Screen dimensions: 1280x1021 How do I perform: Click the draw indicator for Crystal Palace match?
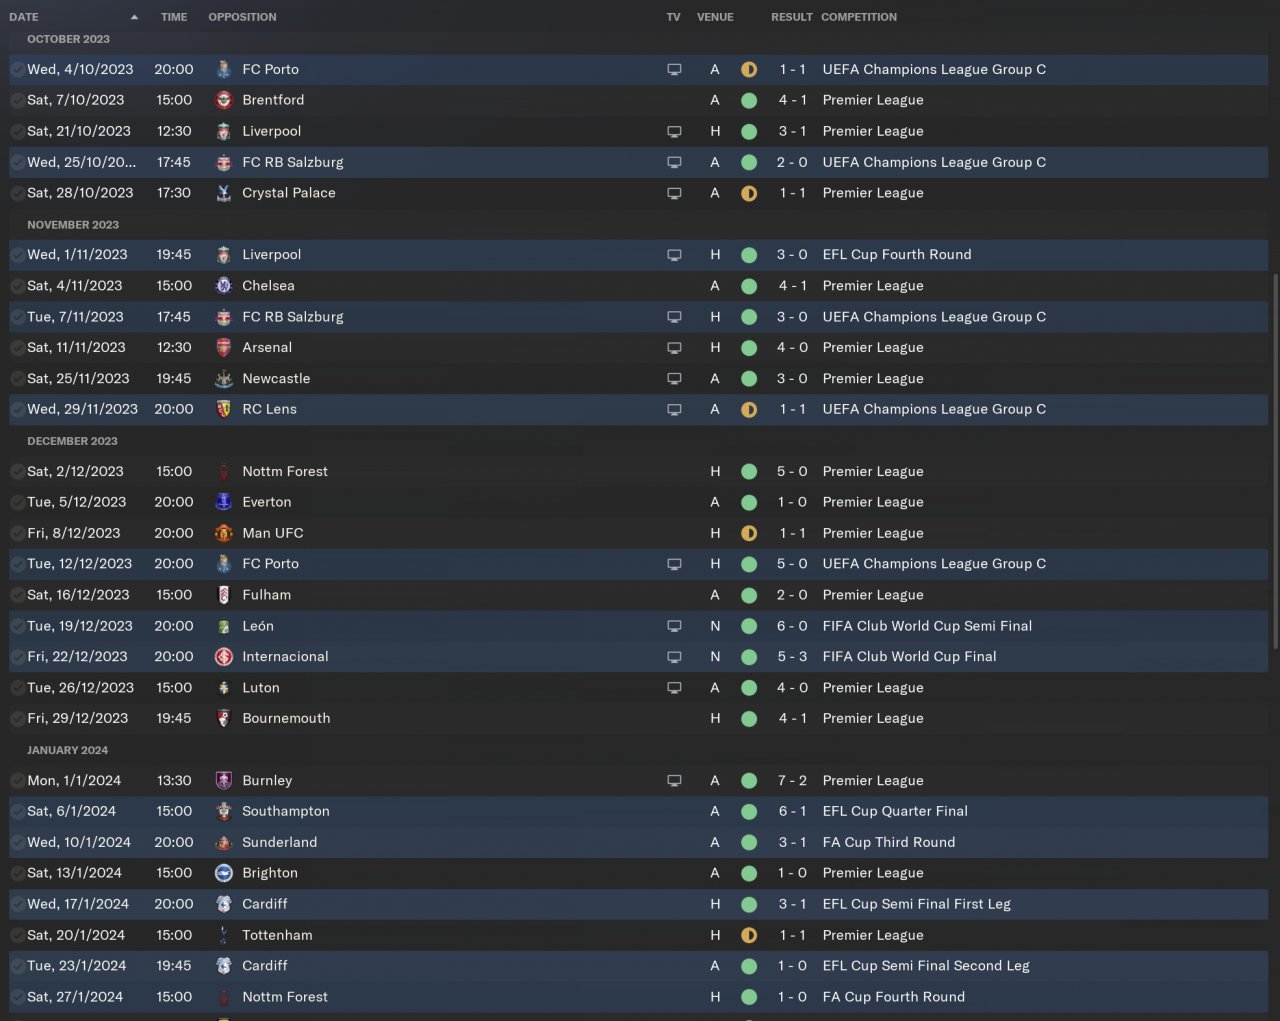point(749,193)
